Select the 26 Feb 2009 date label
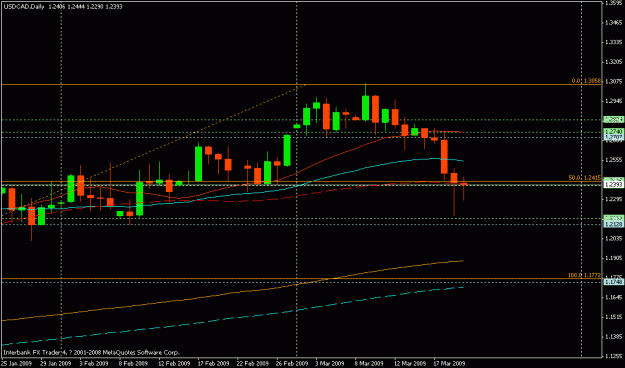625x368 pixels. [292, 363]
